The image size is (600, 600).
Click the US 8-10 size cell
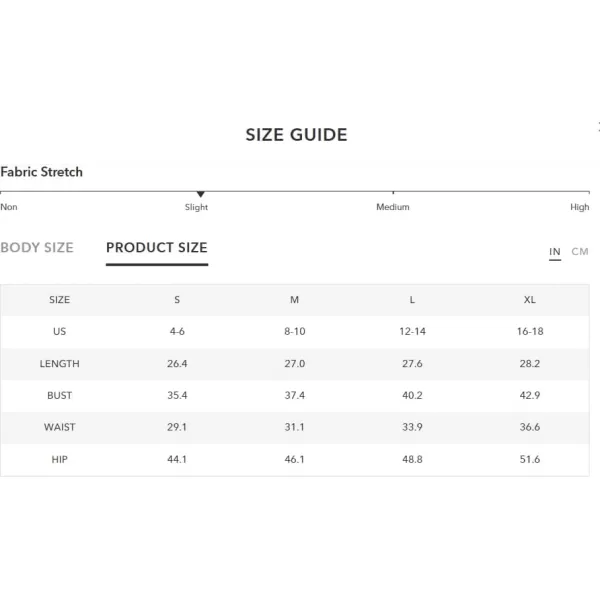click(295, 331)
